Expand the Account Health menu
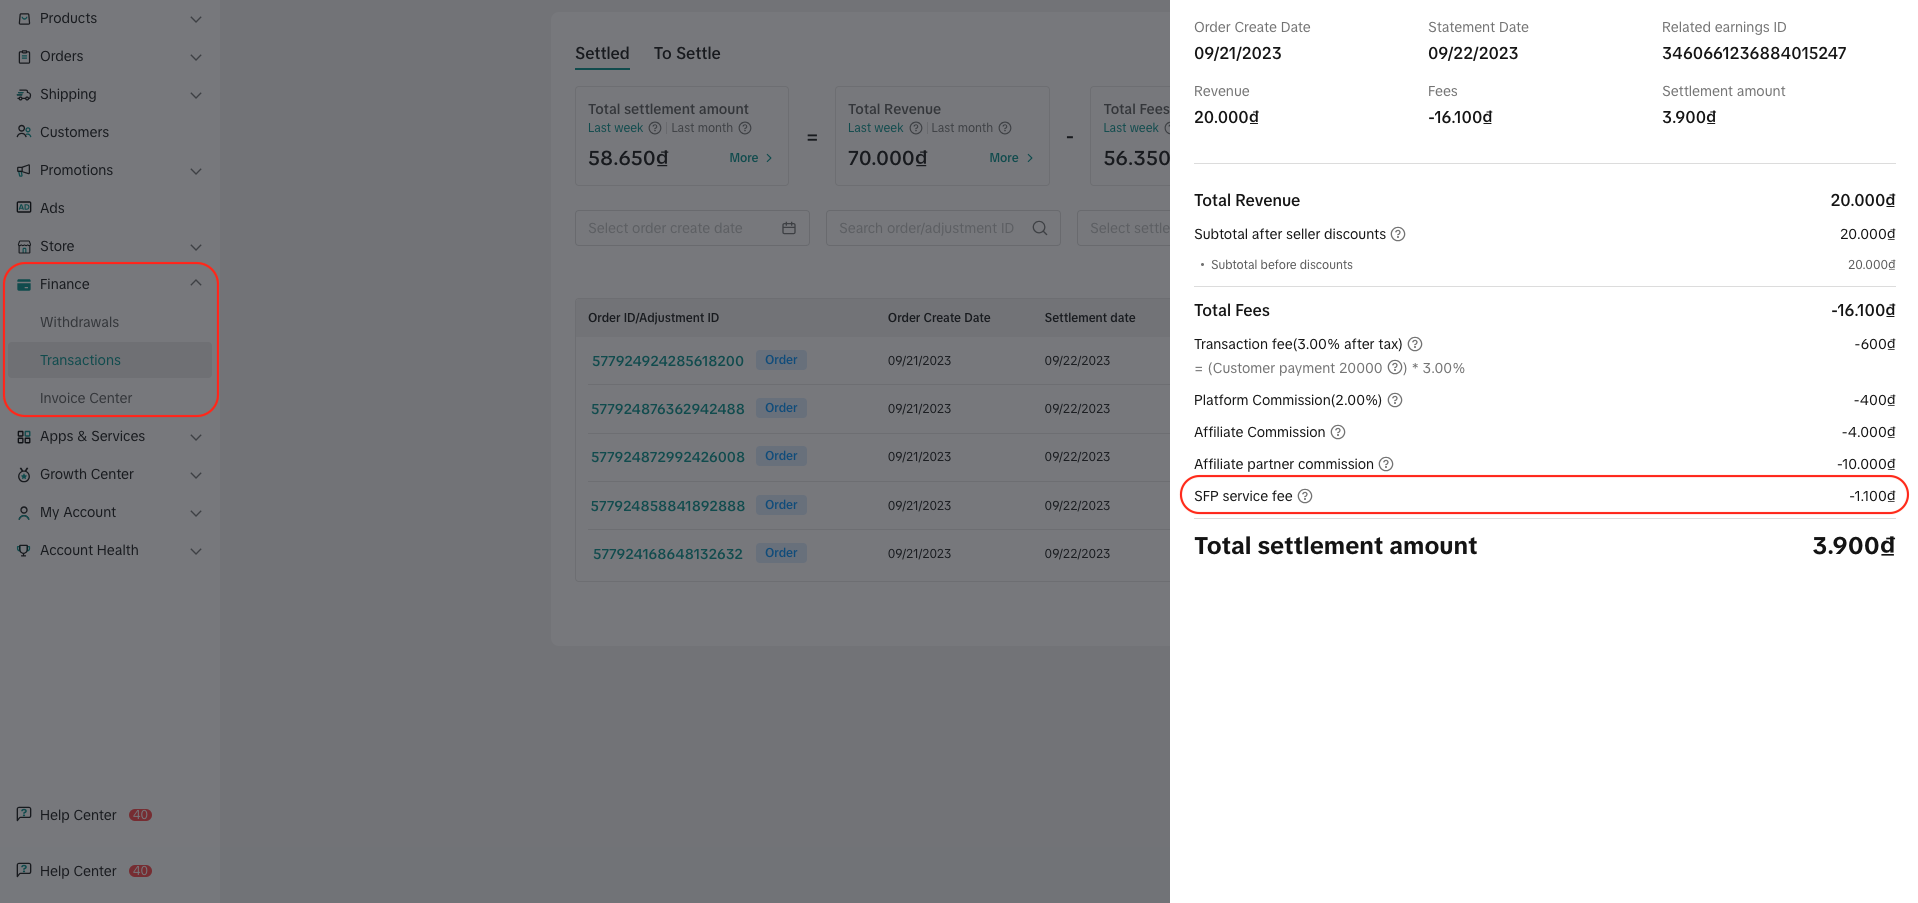Screen dimensions: 1918x903 tap(196, 551)
